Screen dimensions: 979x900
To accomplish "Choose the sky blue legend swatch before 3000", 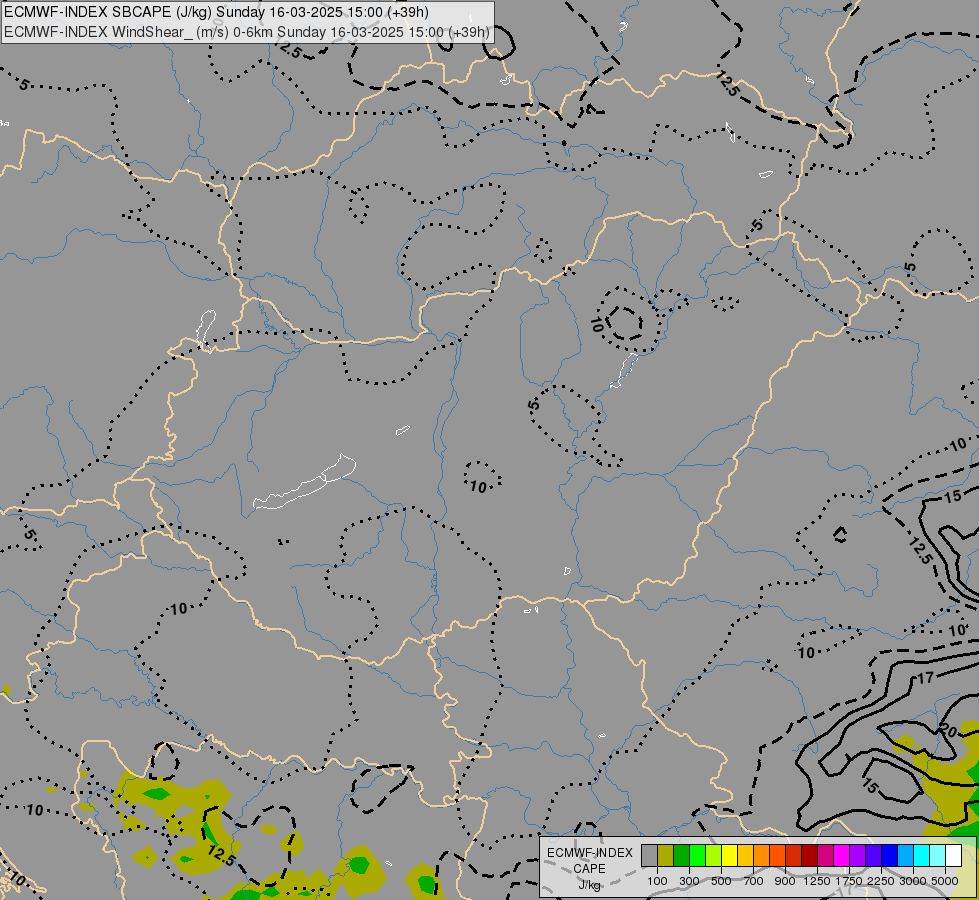I will (x=906, y=855).
